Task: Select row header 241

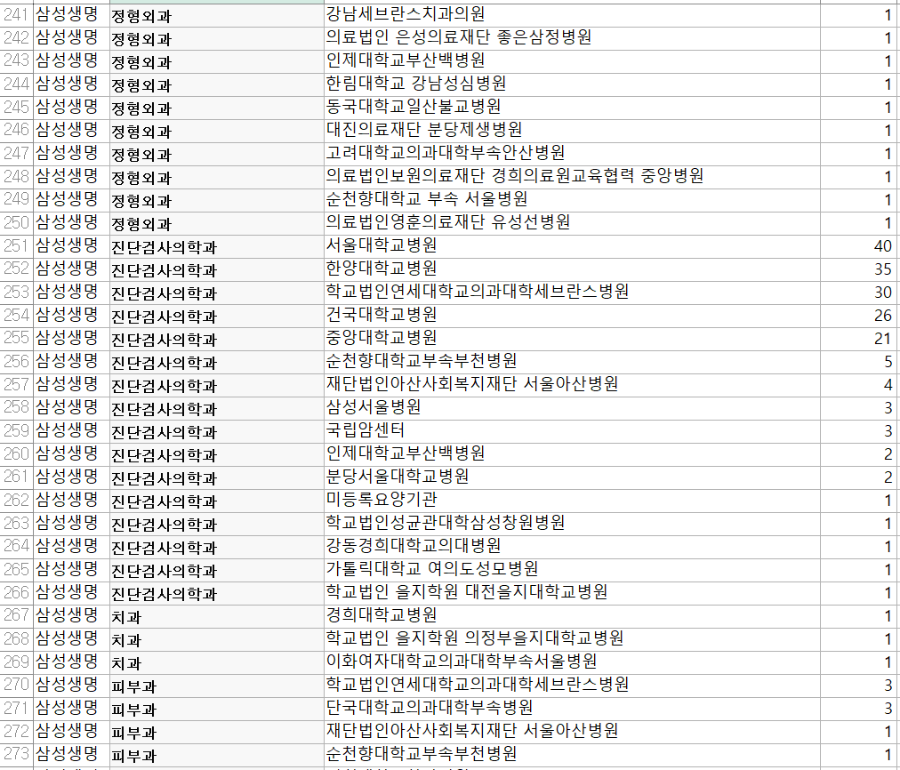Action: [x=17, y=15]
